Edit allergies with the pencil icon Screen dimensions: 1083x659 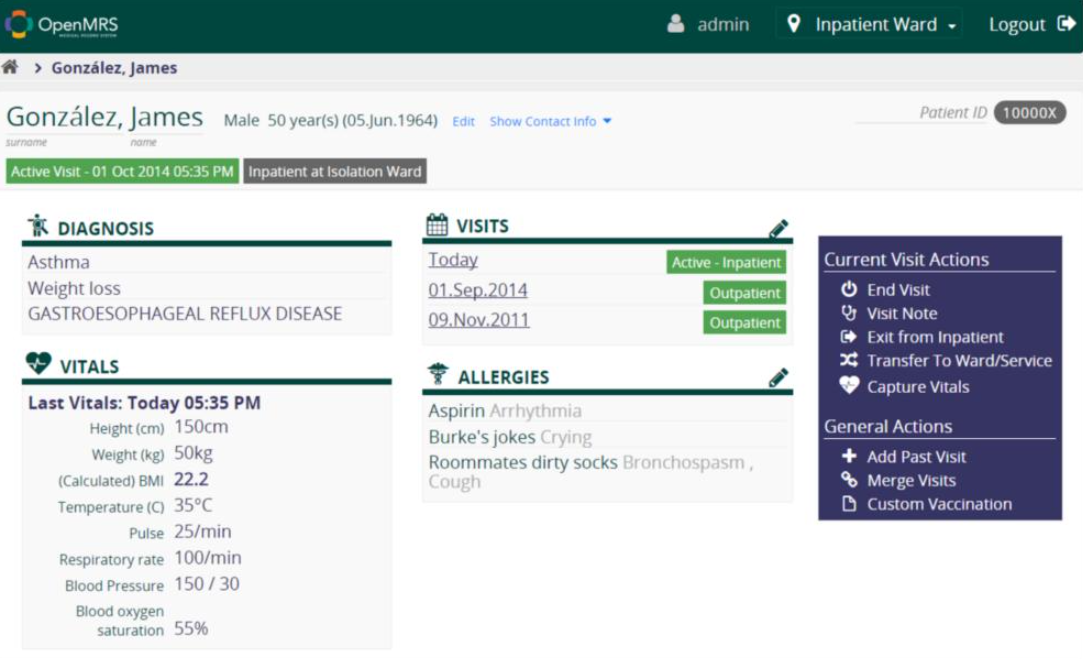tap(778, 377)
